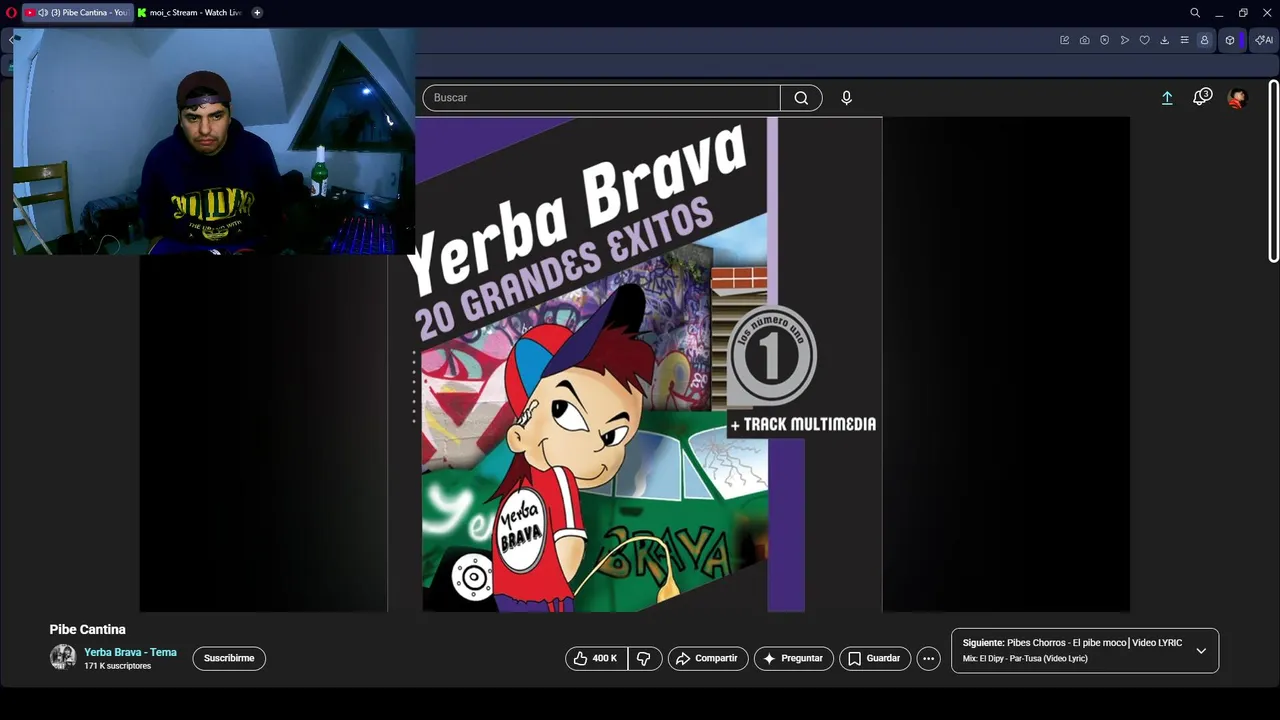This screenshot has height=720, width=1280.
Task: Open the Yerba Brava channel avatar
Action: point(63,657)
